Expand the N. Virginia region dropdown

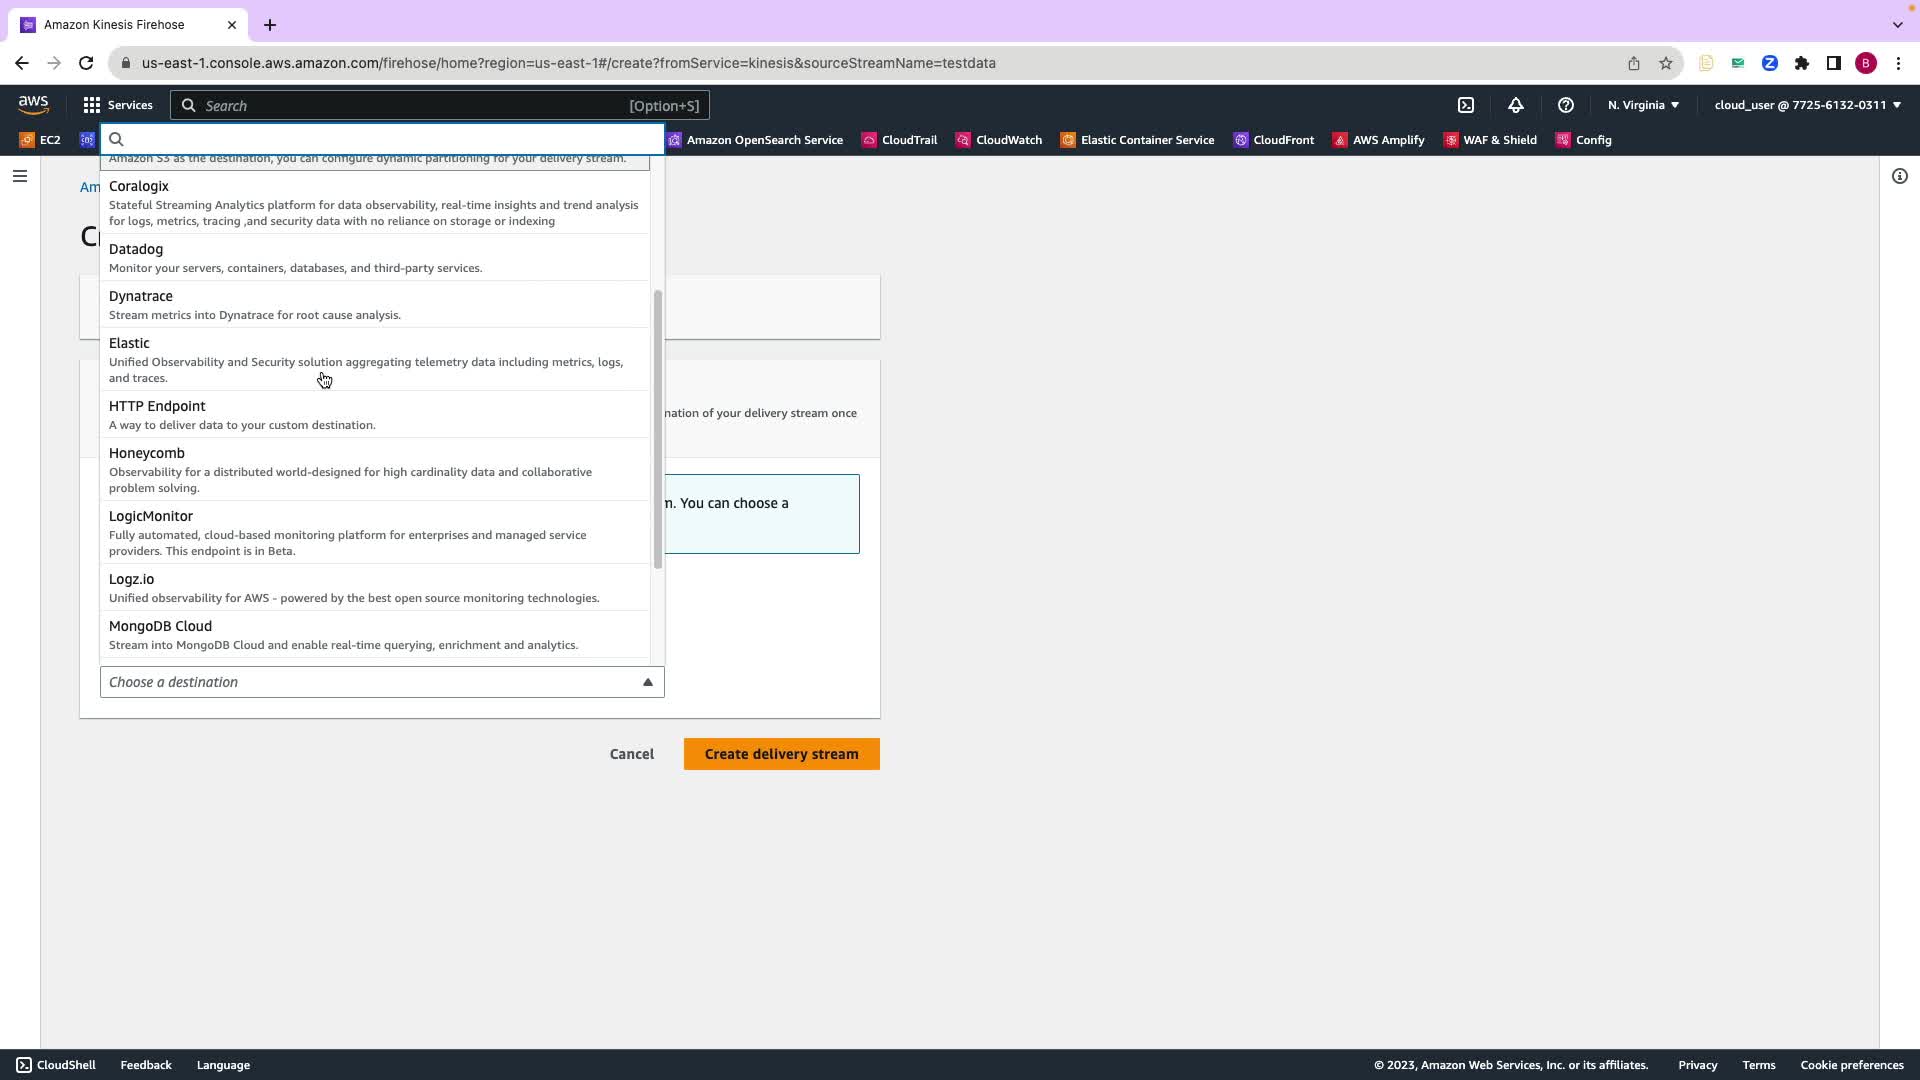[1643, 105]
